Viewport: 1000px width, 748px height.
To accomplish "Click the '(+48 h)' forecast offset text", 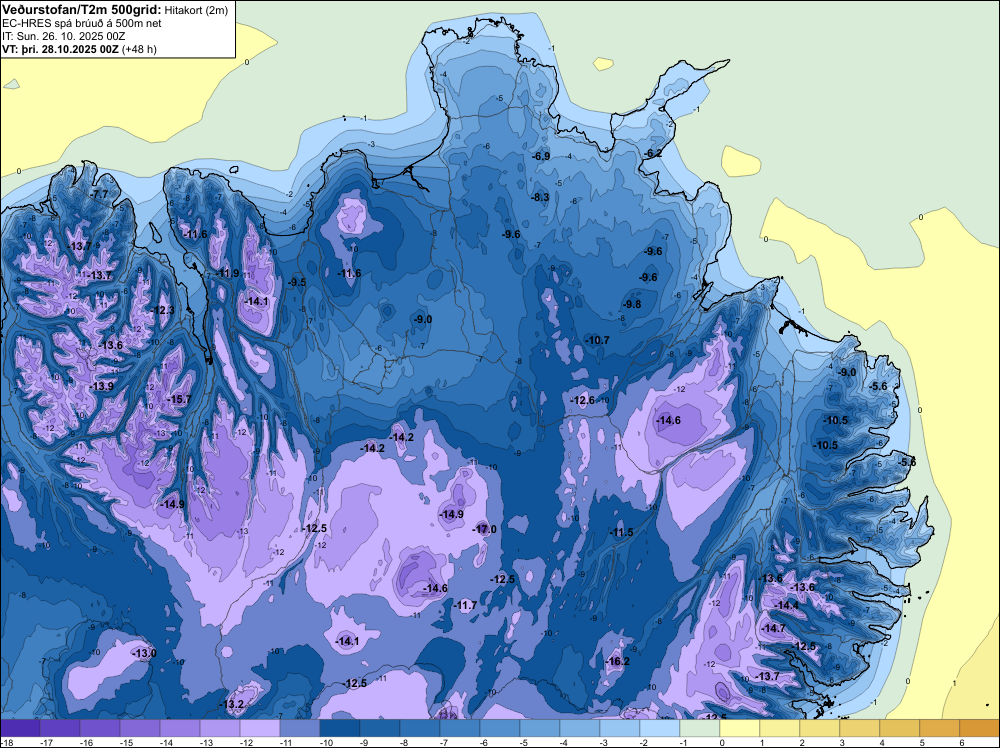I will pyautogui.click(x=139, y=49).
